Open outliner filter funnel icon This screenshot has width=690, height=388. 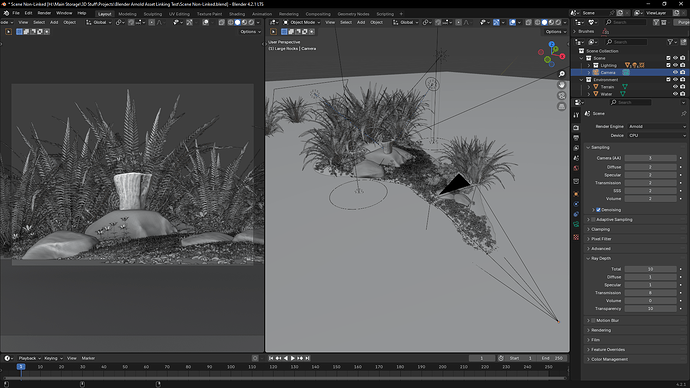point(670,42)
